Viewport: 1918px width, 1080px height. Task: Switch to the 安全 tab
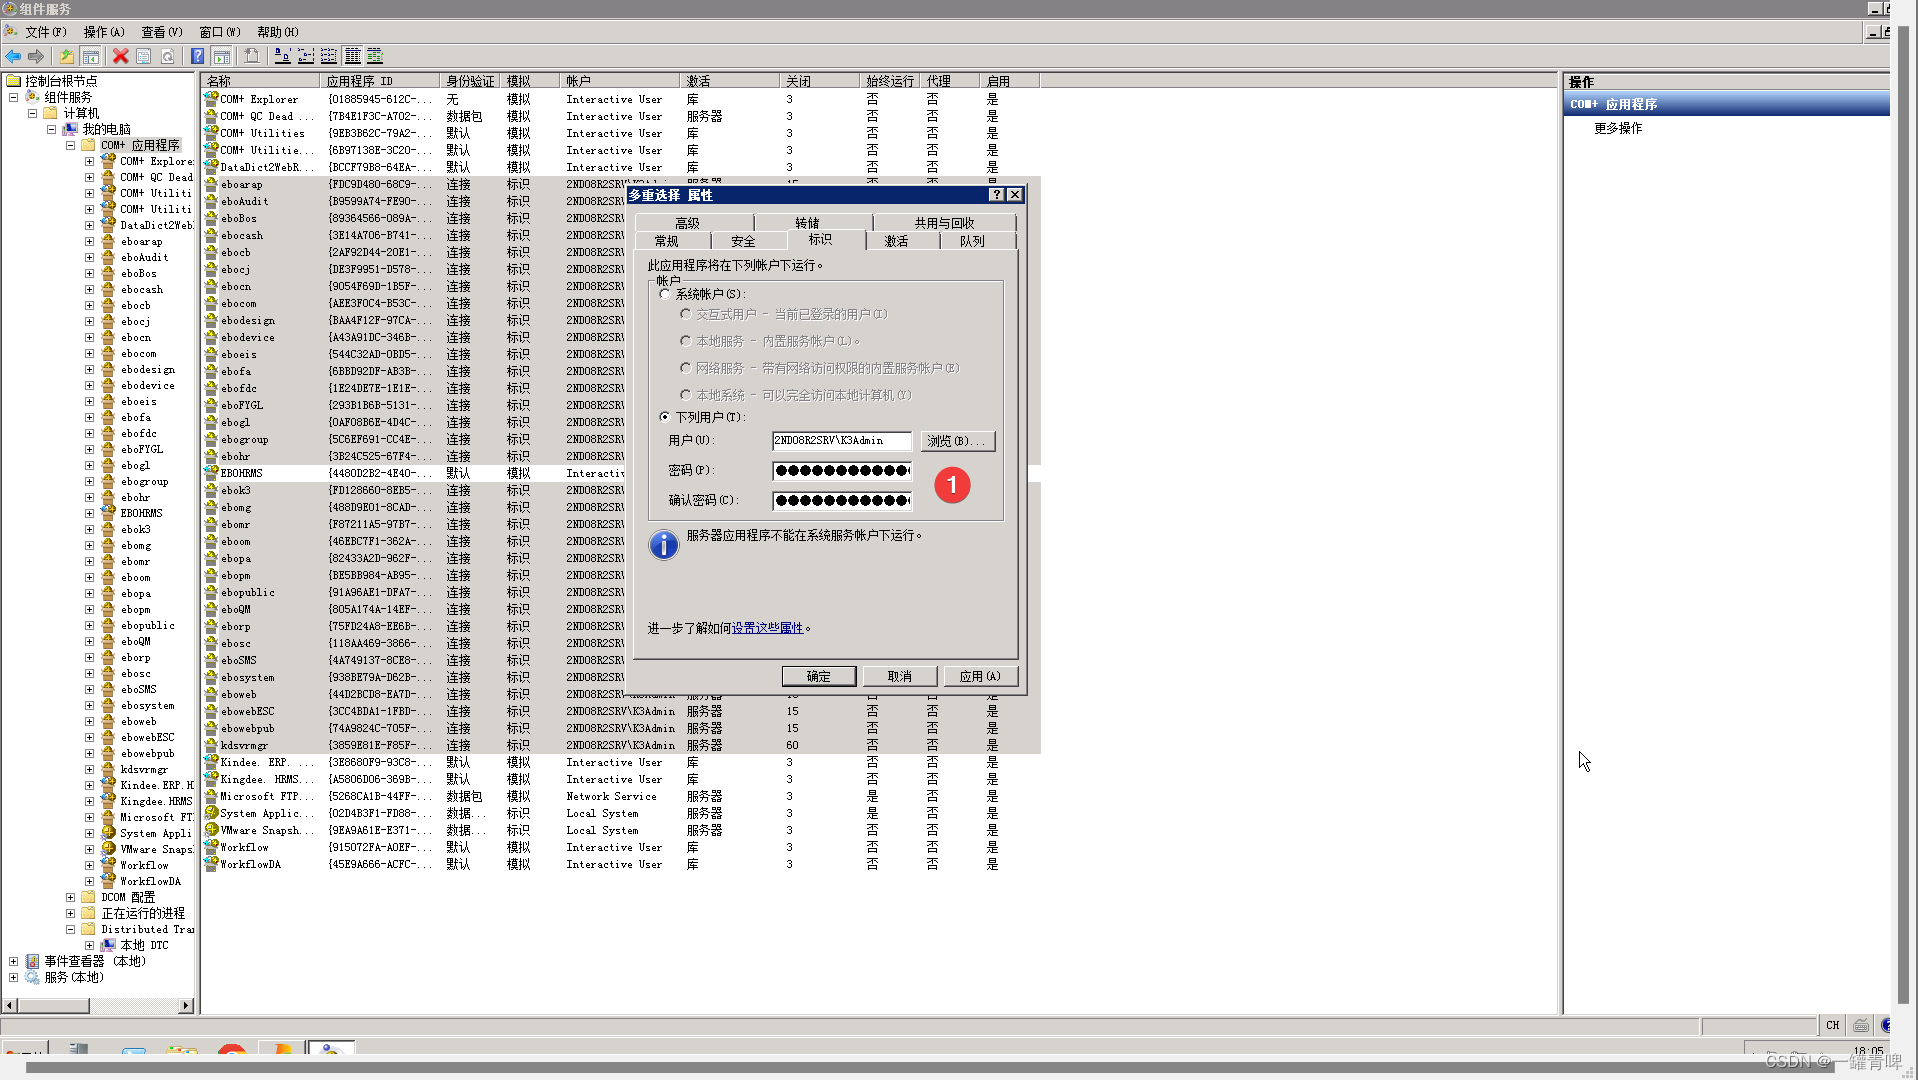(744, 240)
